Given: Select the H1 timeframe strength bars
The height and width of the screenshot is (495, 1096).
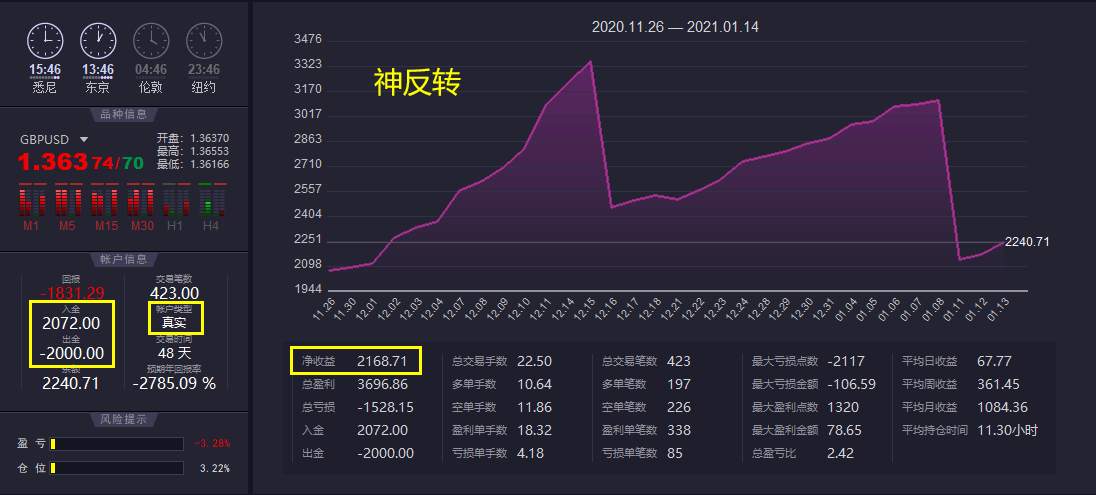Looking at the screenshot, I should (x=175, y=201).
